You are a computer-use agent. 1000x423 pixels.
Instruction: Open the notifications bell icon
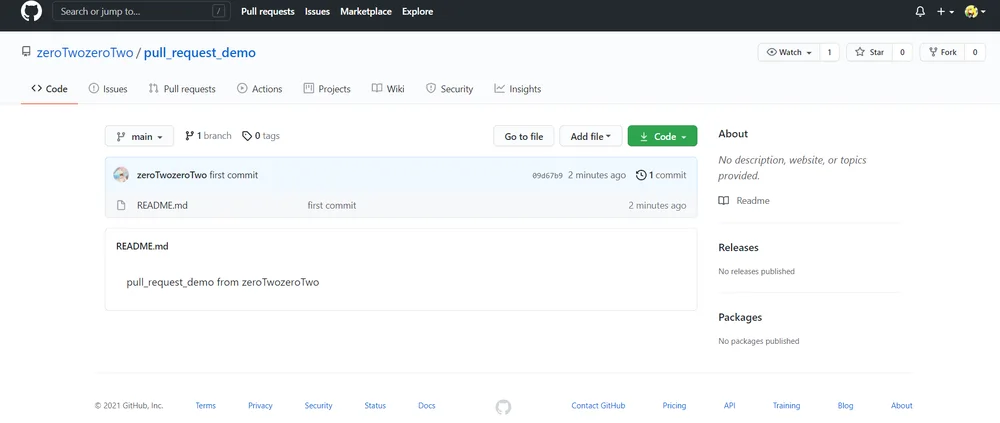tap(920, 11)
